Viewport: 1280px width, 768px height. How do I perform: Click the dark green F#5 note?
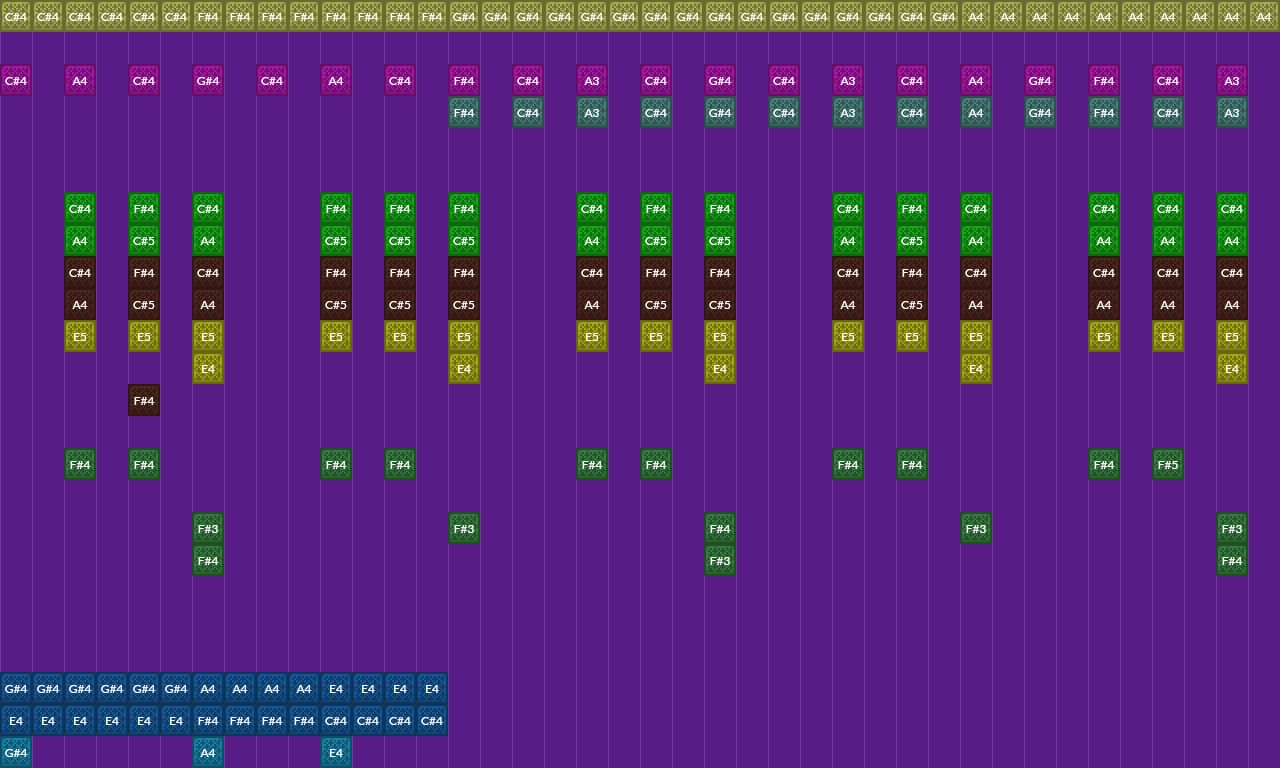click(1168, 465)
